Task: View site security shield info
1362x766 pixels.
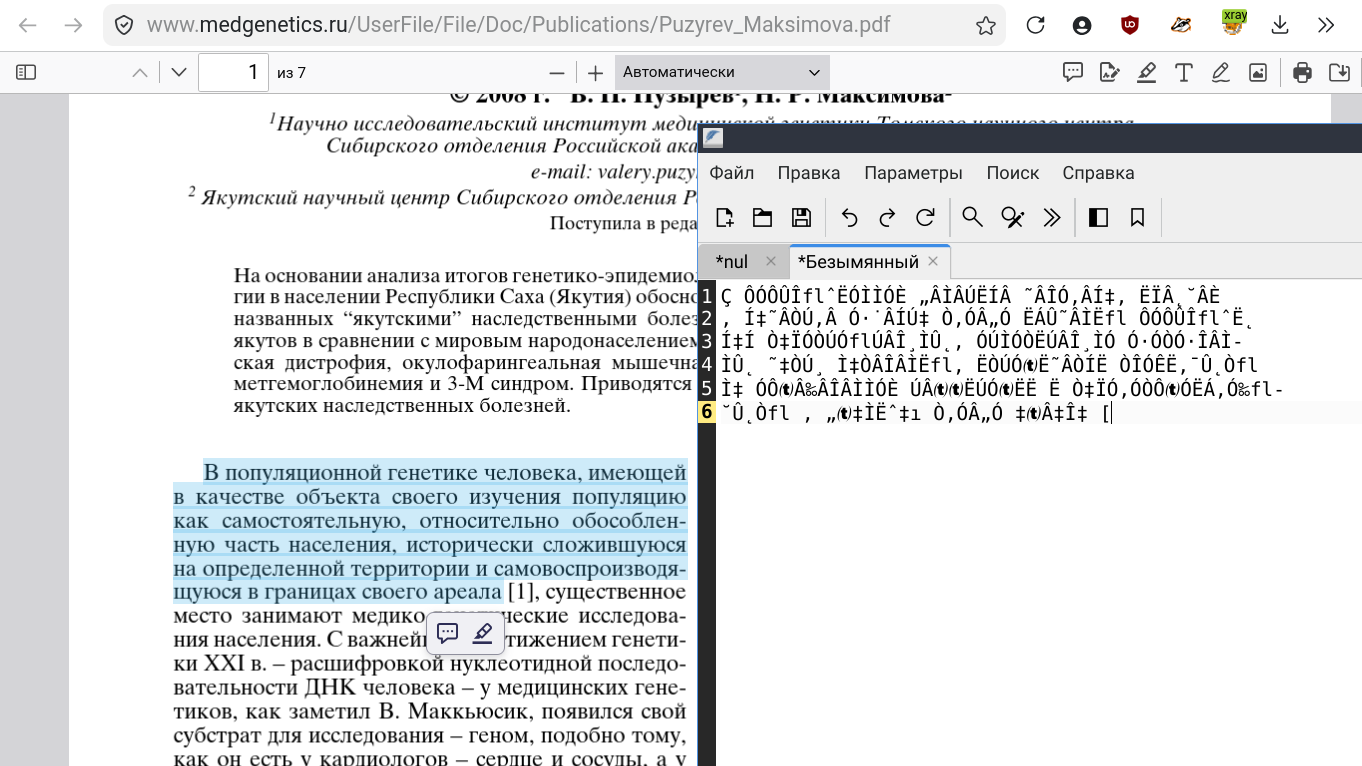Action: pyautogui.click(x=124, y=25)
